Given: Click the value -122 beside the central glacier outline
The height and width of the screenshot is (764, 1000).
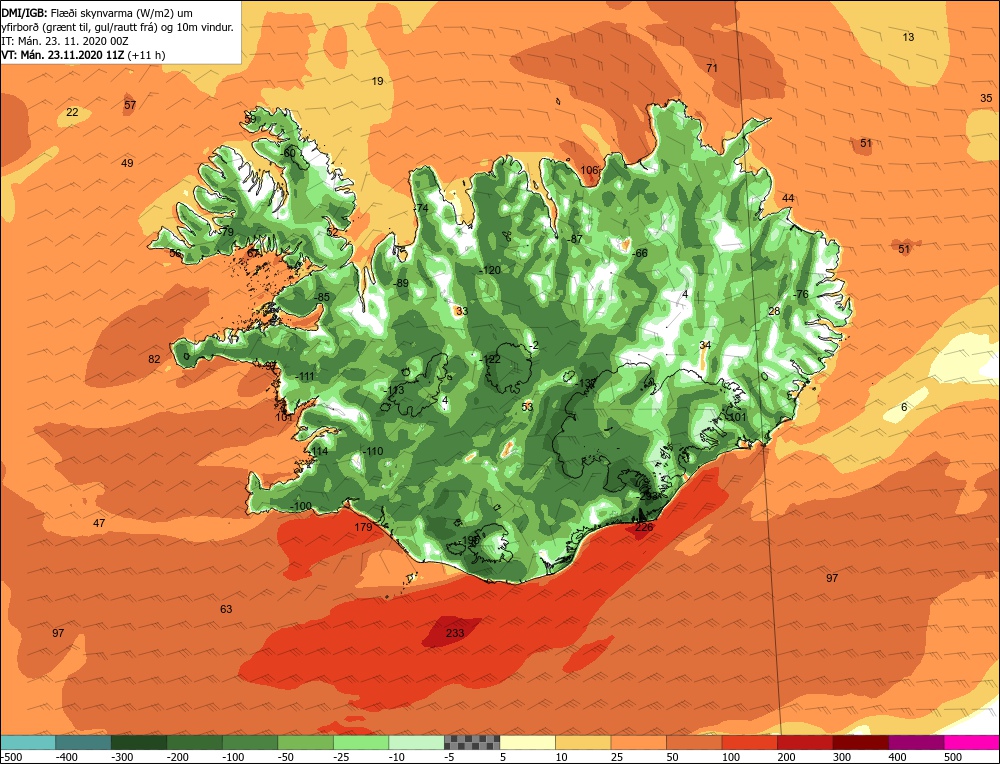Looking at the screenshot, I should [x=490, y=360].
